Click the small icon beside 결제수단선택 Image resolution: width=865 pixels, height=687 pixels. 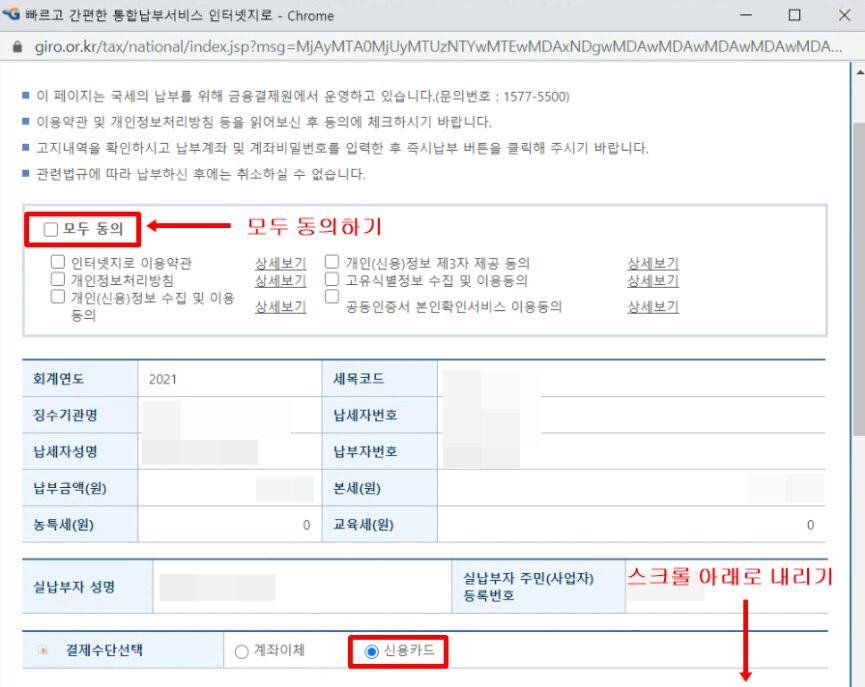(43, 650)
